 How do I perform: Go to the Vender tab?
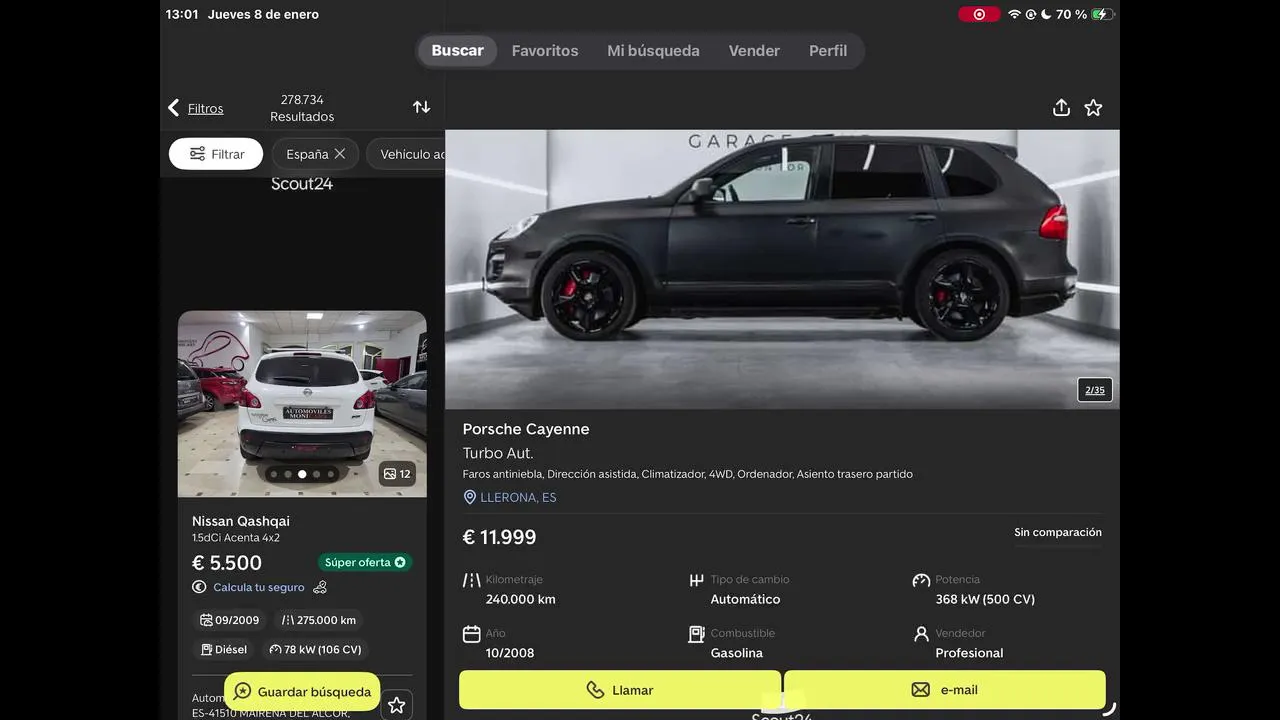coord(754,51)
